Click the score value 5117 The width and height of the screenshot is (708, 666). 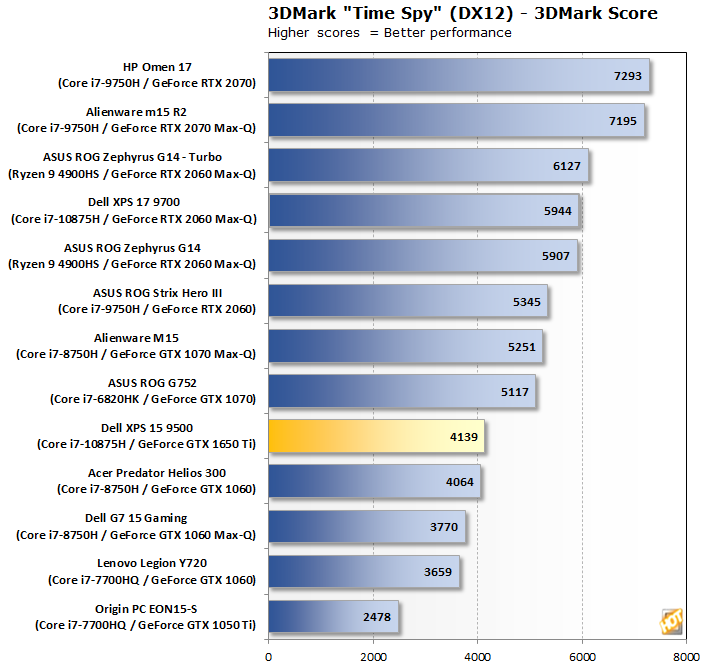[515, 392]
